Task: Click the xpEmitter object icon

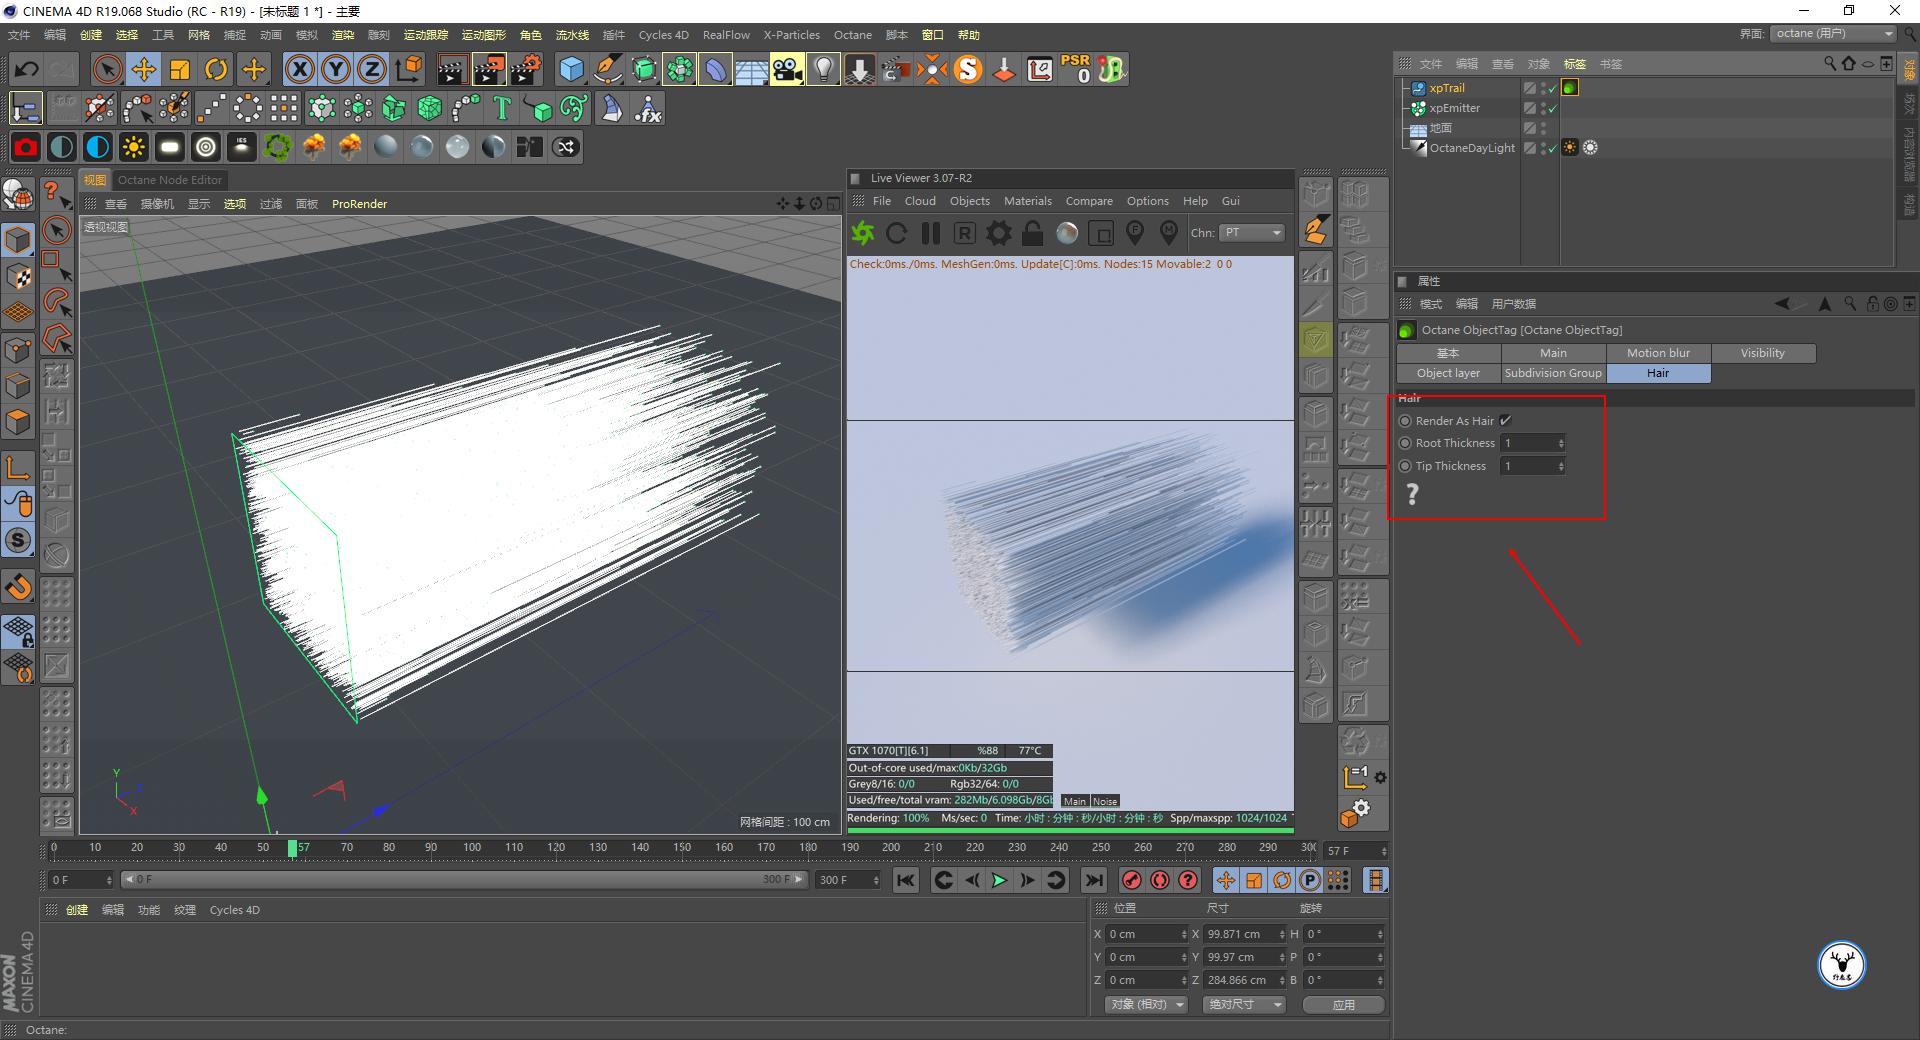Action: coord(1419,108)
